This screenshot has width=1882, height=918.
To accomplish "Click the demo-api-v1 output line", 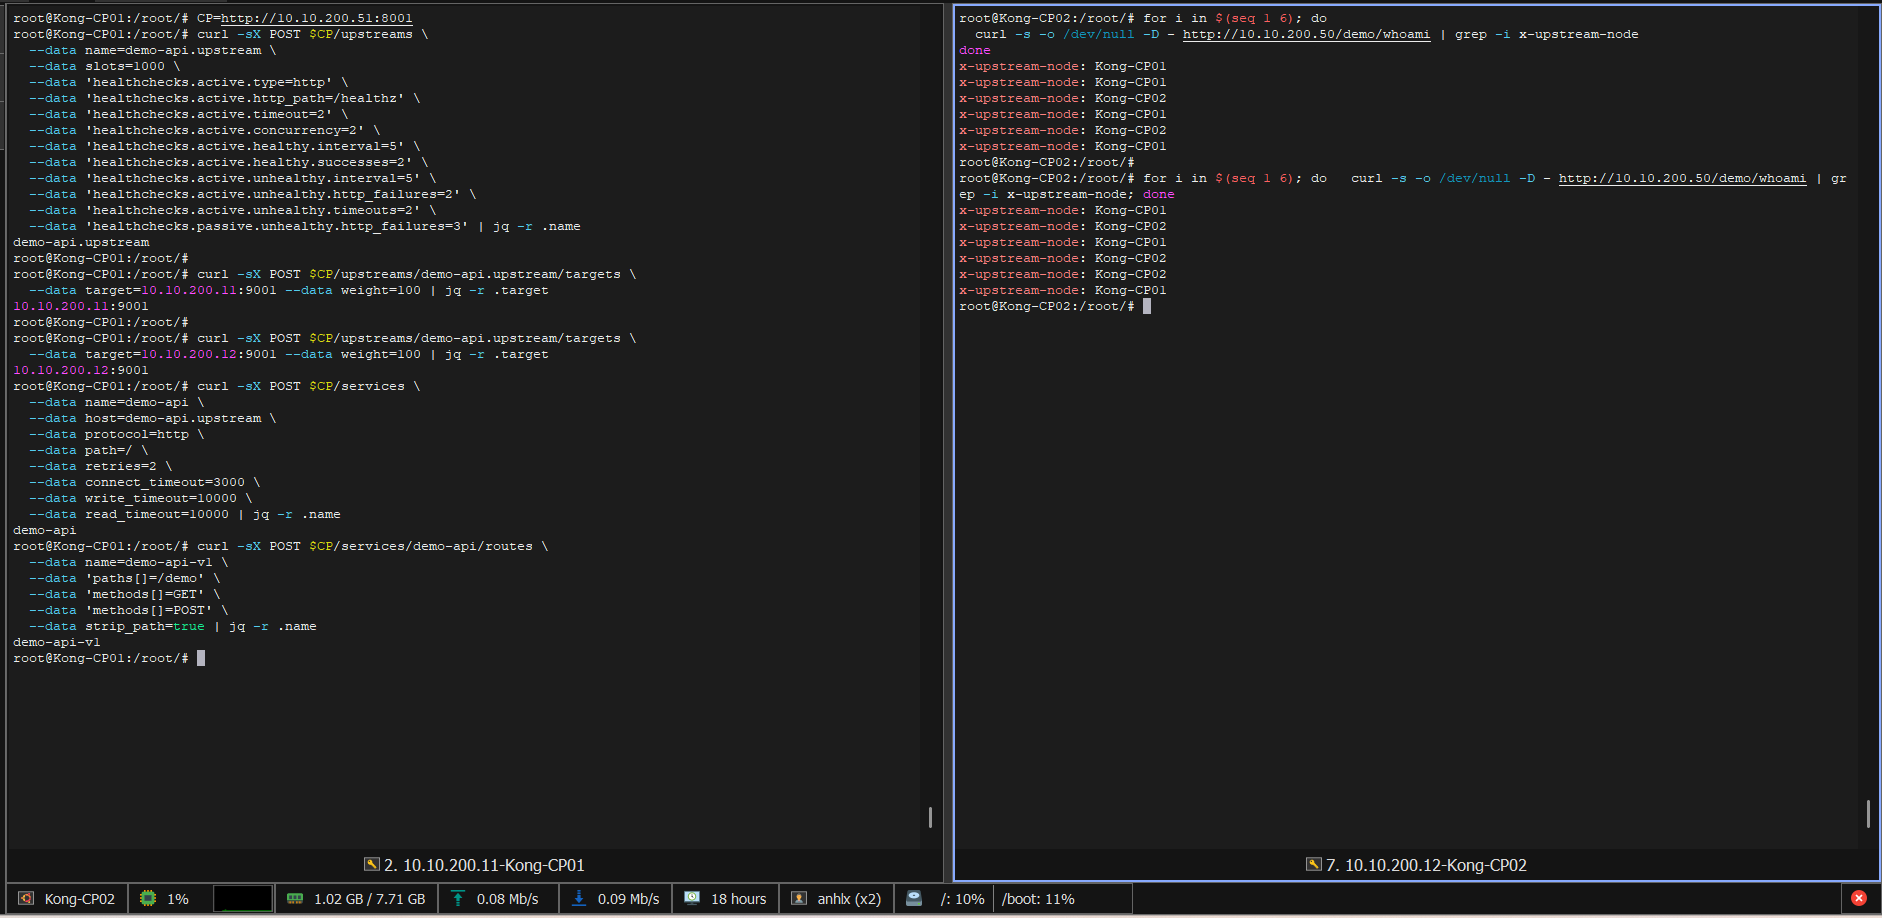I will click(x=57, y=642).
